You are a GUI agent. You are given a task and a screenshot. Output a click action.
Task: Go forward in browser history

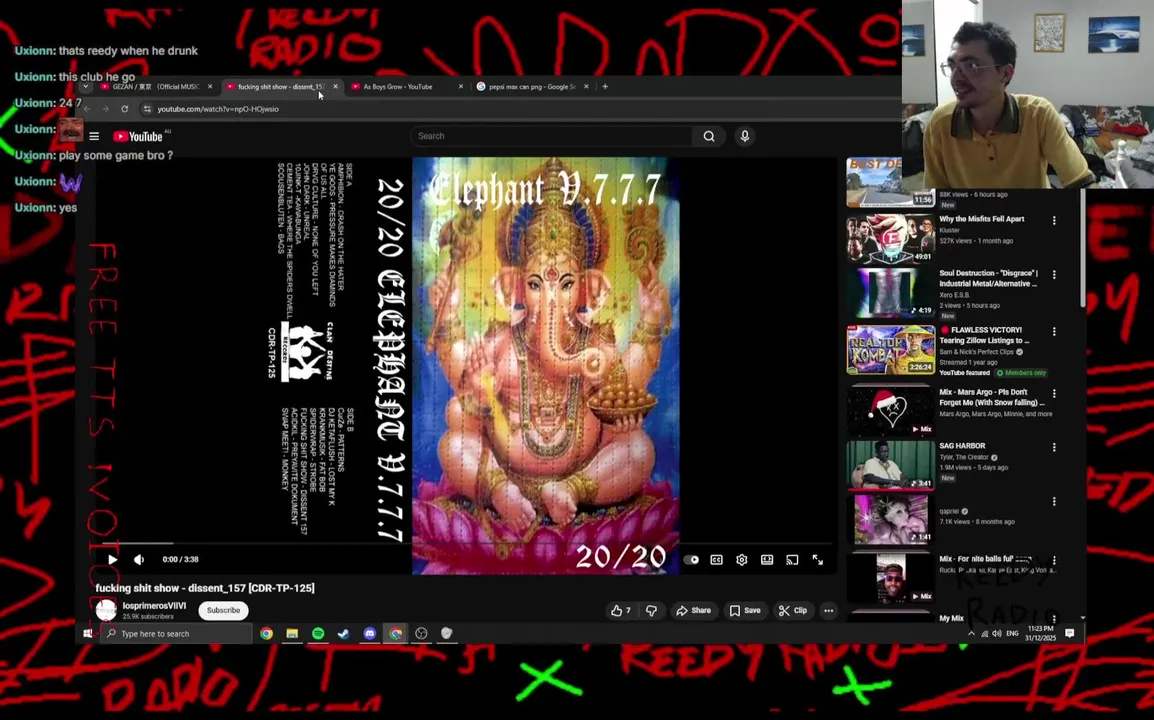pos(105,109)
